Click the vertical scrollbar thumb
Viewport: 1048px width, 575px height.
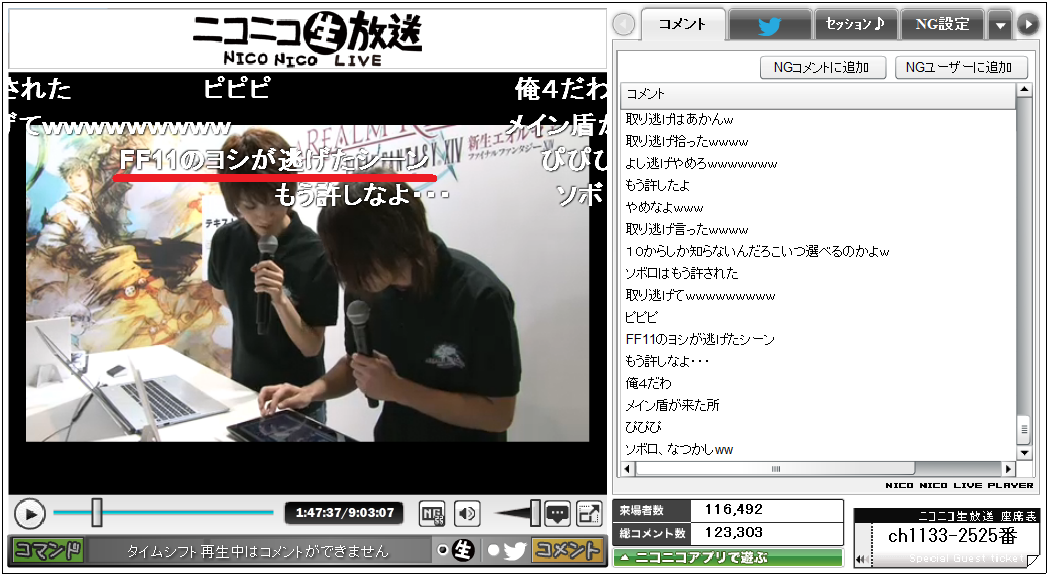1024,430
